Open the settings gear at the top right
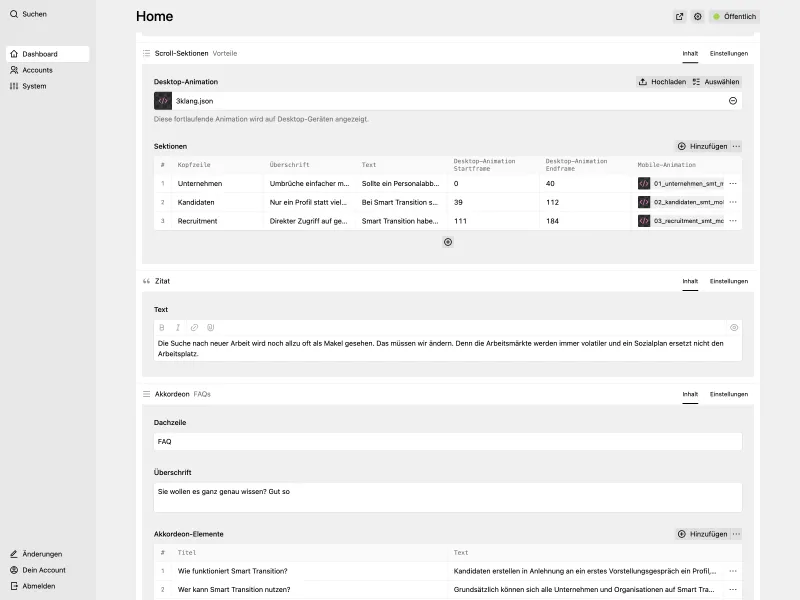Screen dimensions: 800x600 pyautogui.click(x=697, y=16)
